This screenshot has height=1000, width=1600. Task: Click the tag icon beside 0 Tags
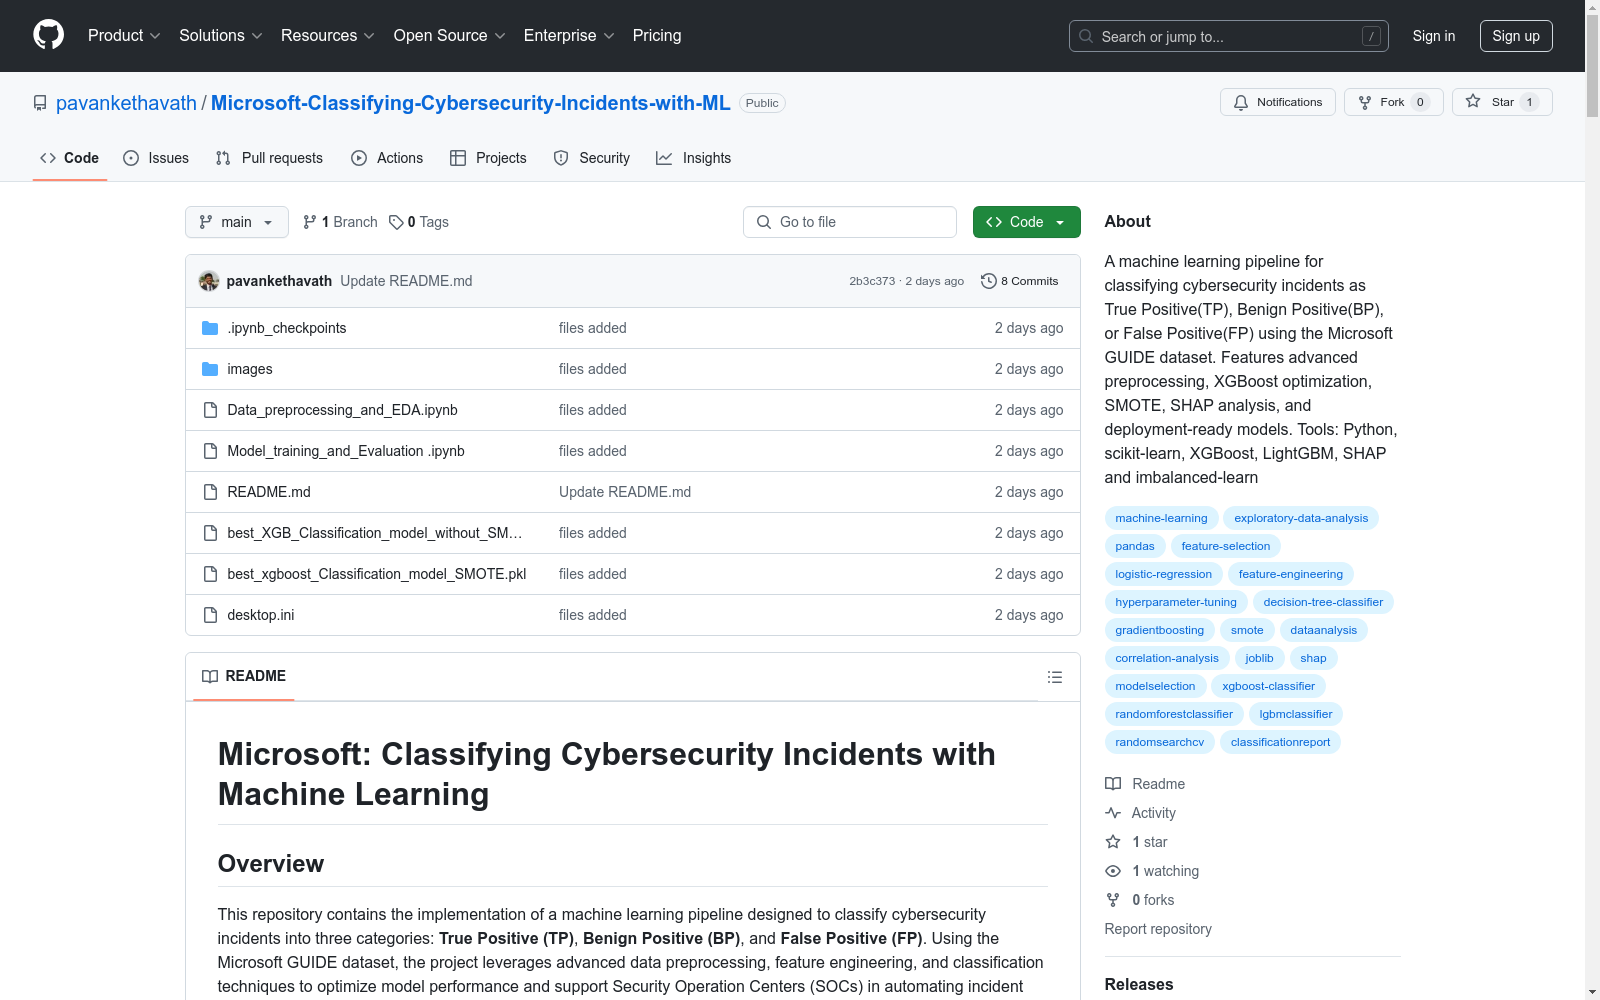point(396,222)
